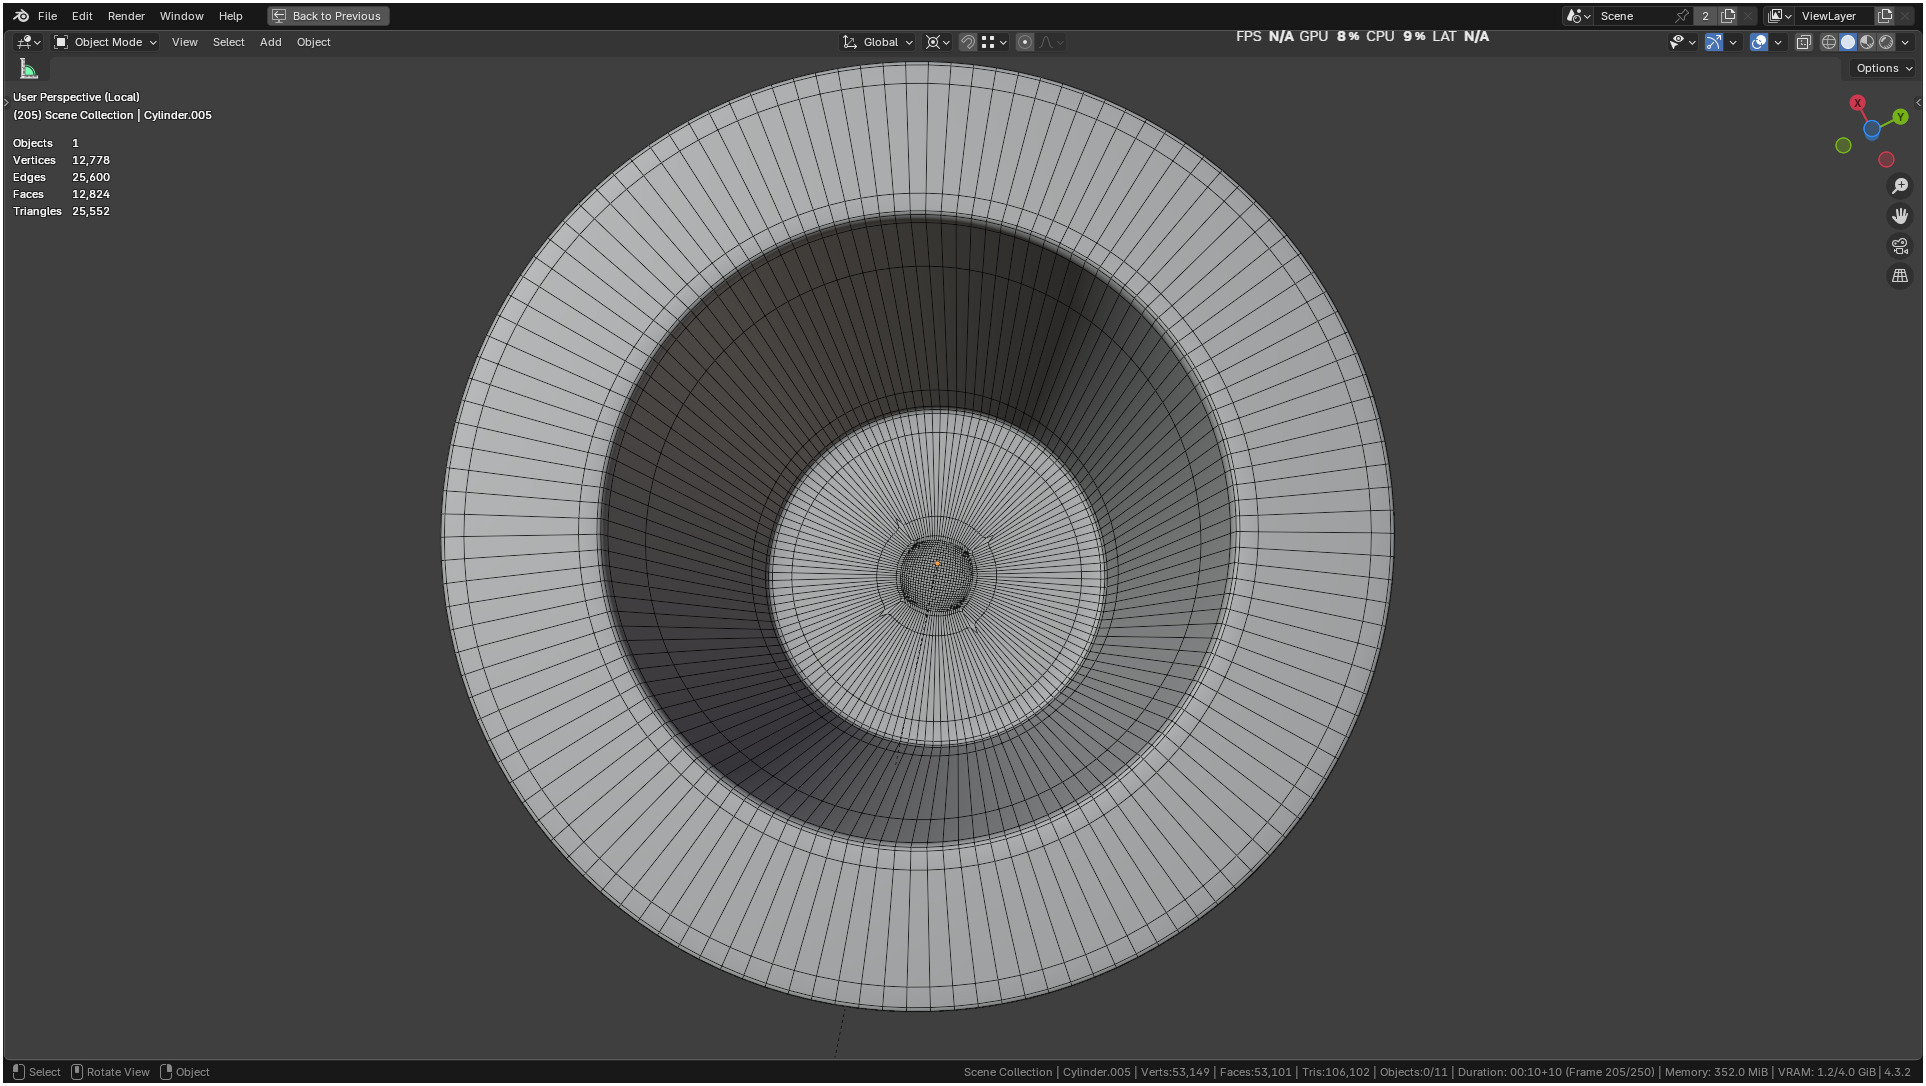The width and height of the screenshot is (1926, 1086).
Task: Open the Add menu in viewport header
Action: click(x=270, y=42)
